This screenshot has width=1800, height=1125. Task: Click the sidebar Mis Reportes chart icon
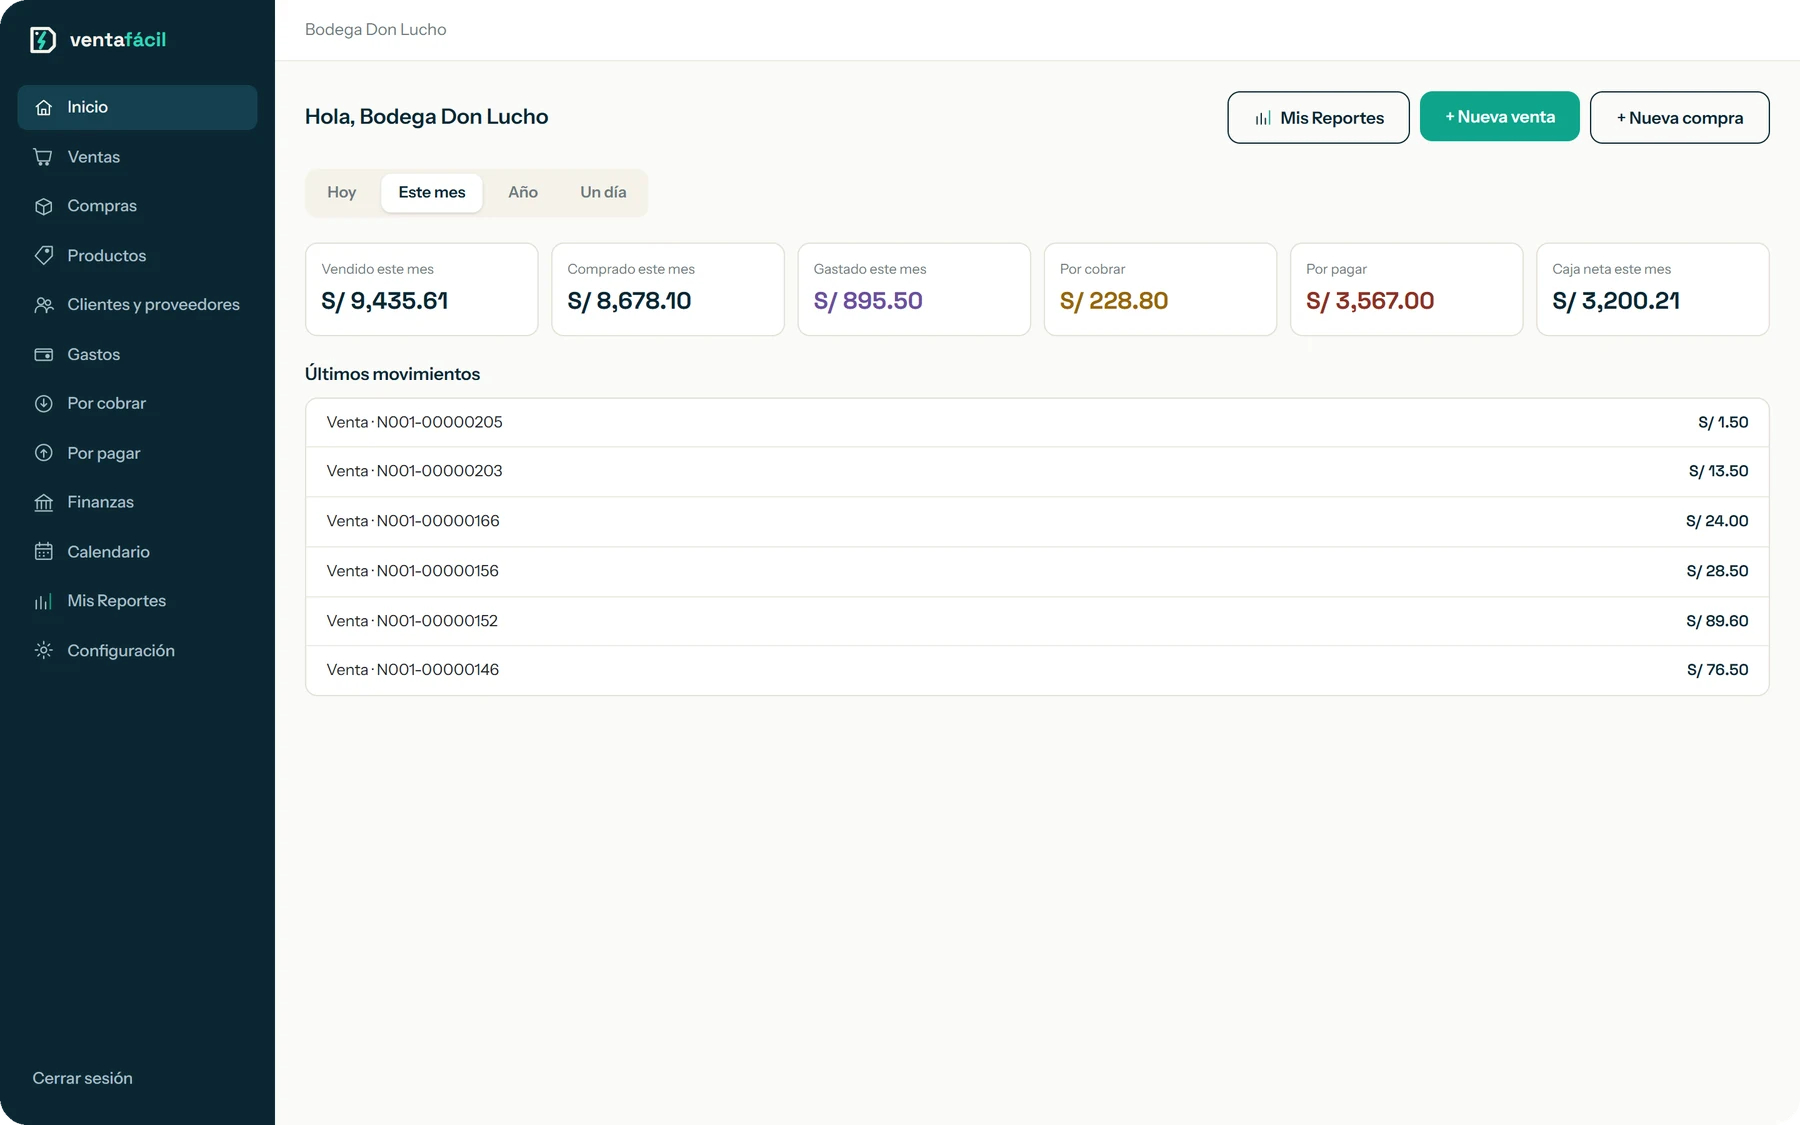pos(43,601)
